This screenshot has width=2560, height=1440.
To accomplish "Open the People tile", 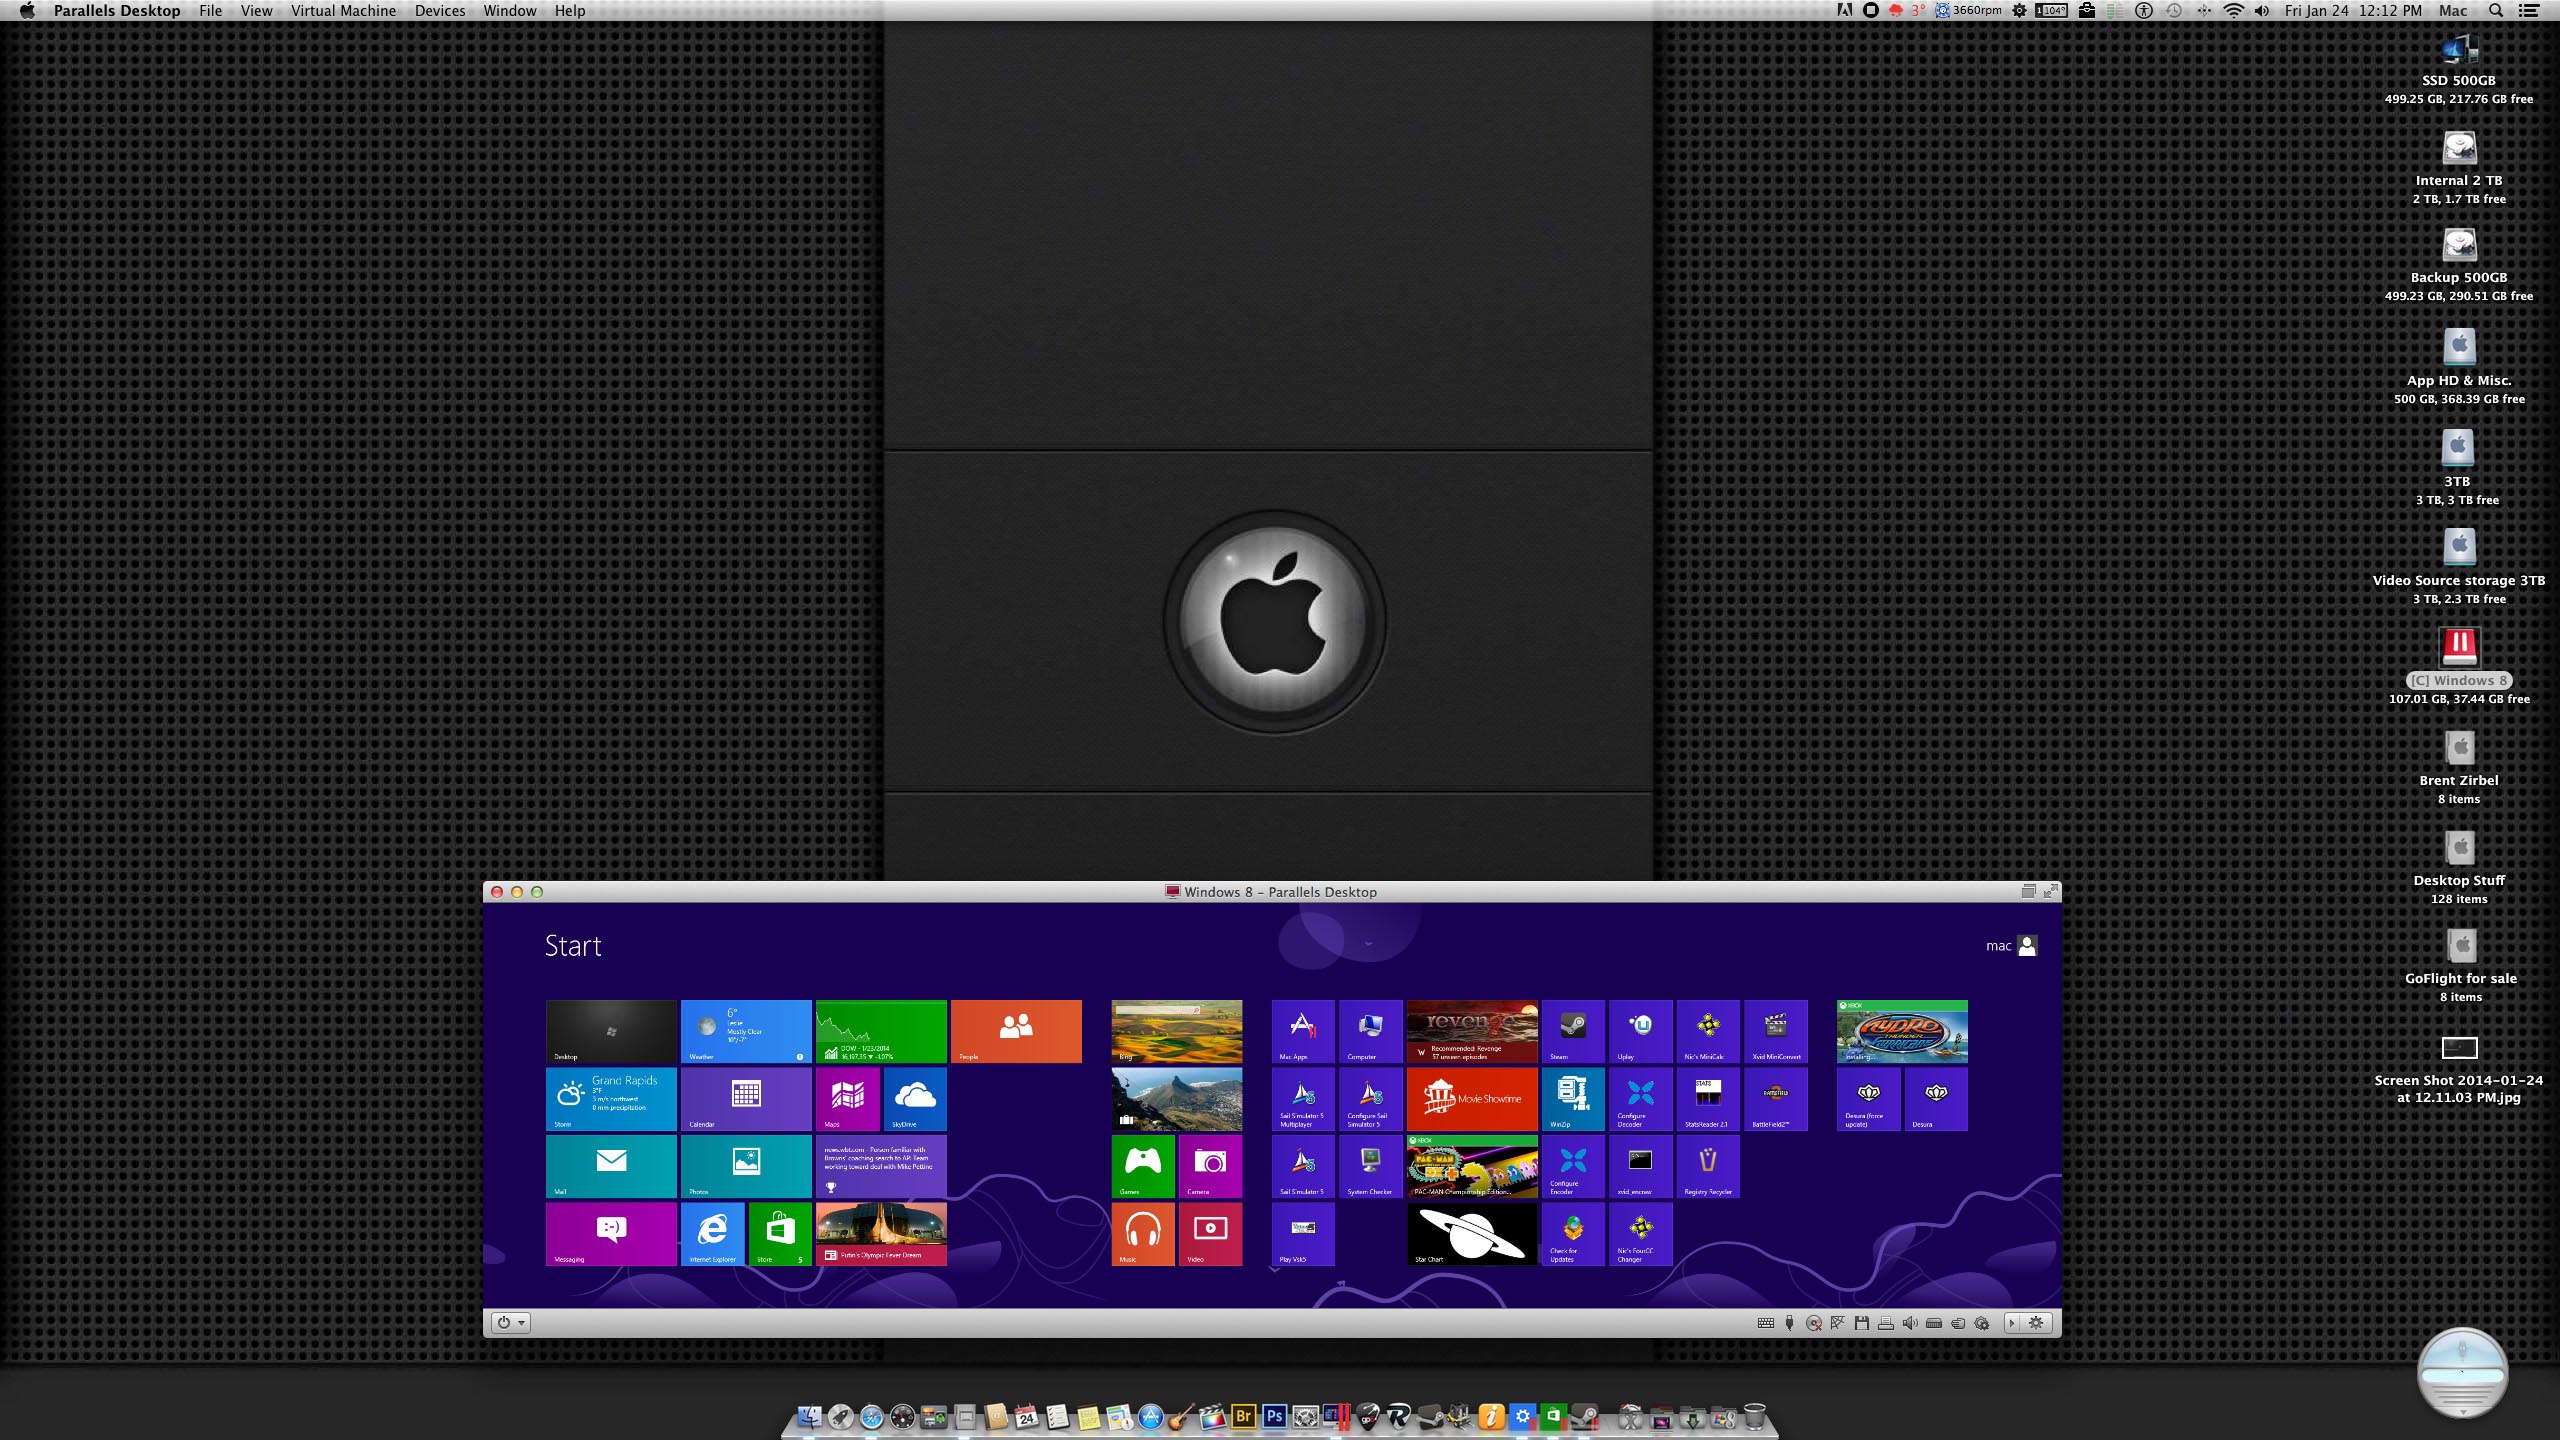I will 1016,1031.
